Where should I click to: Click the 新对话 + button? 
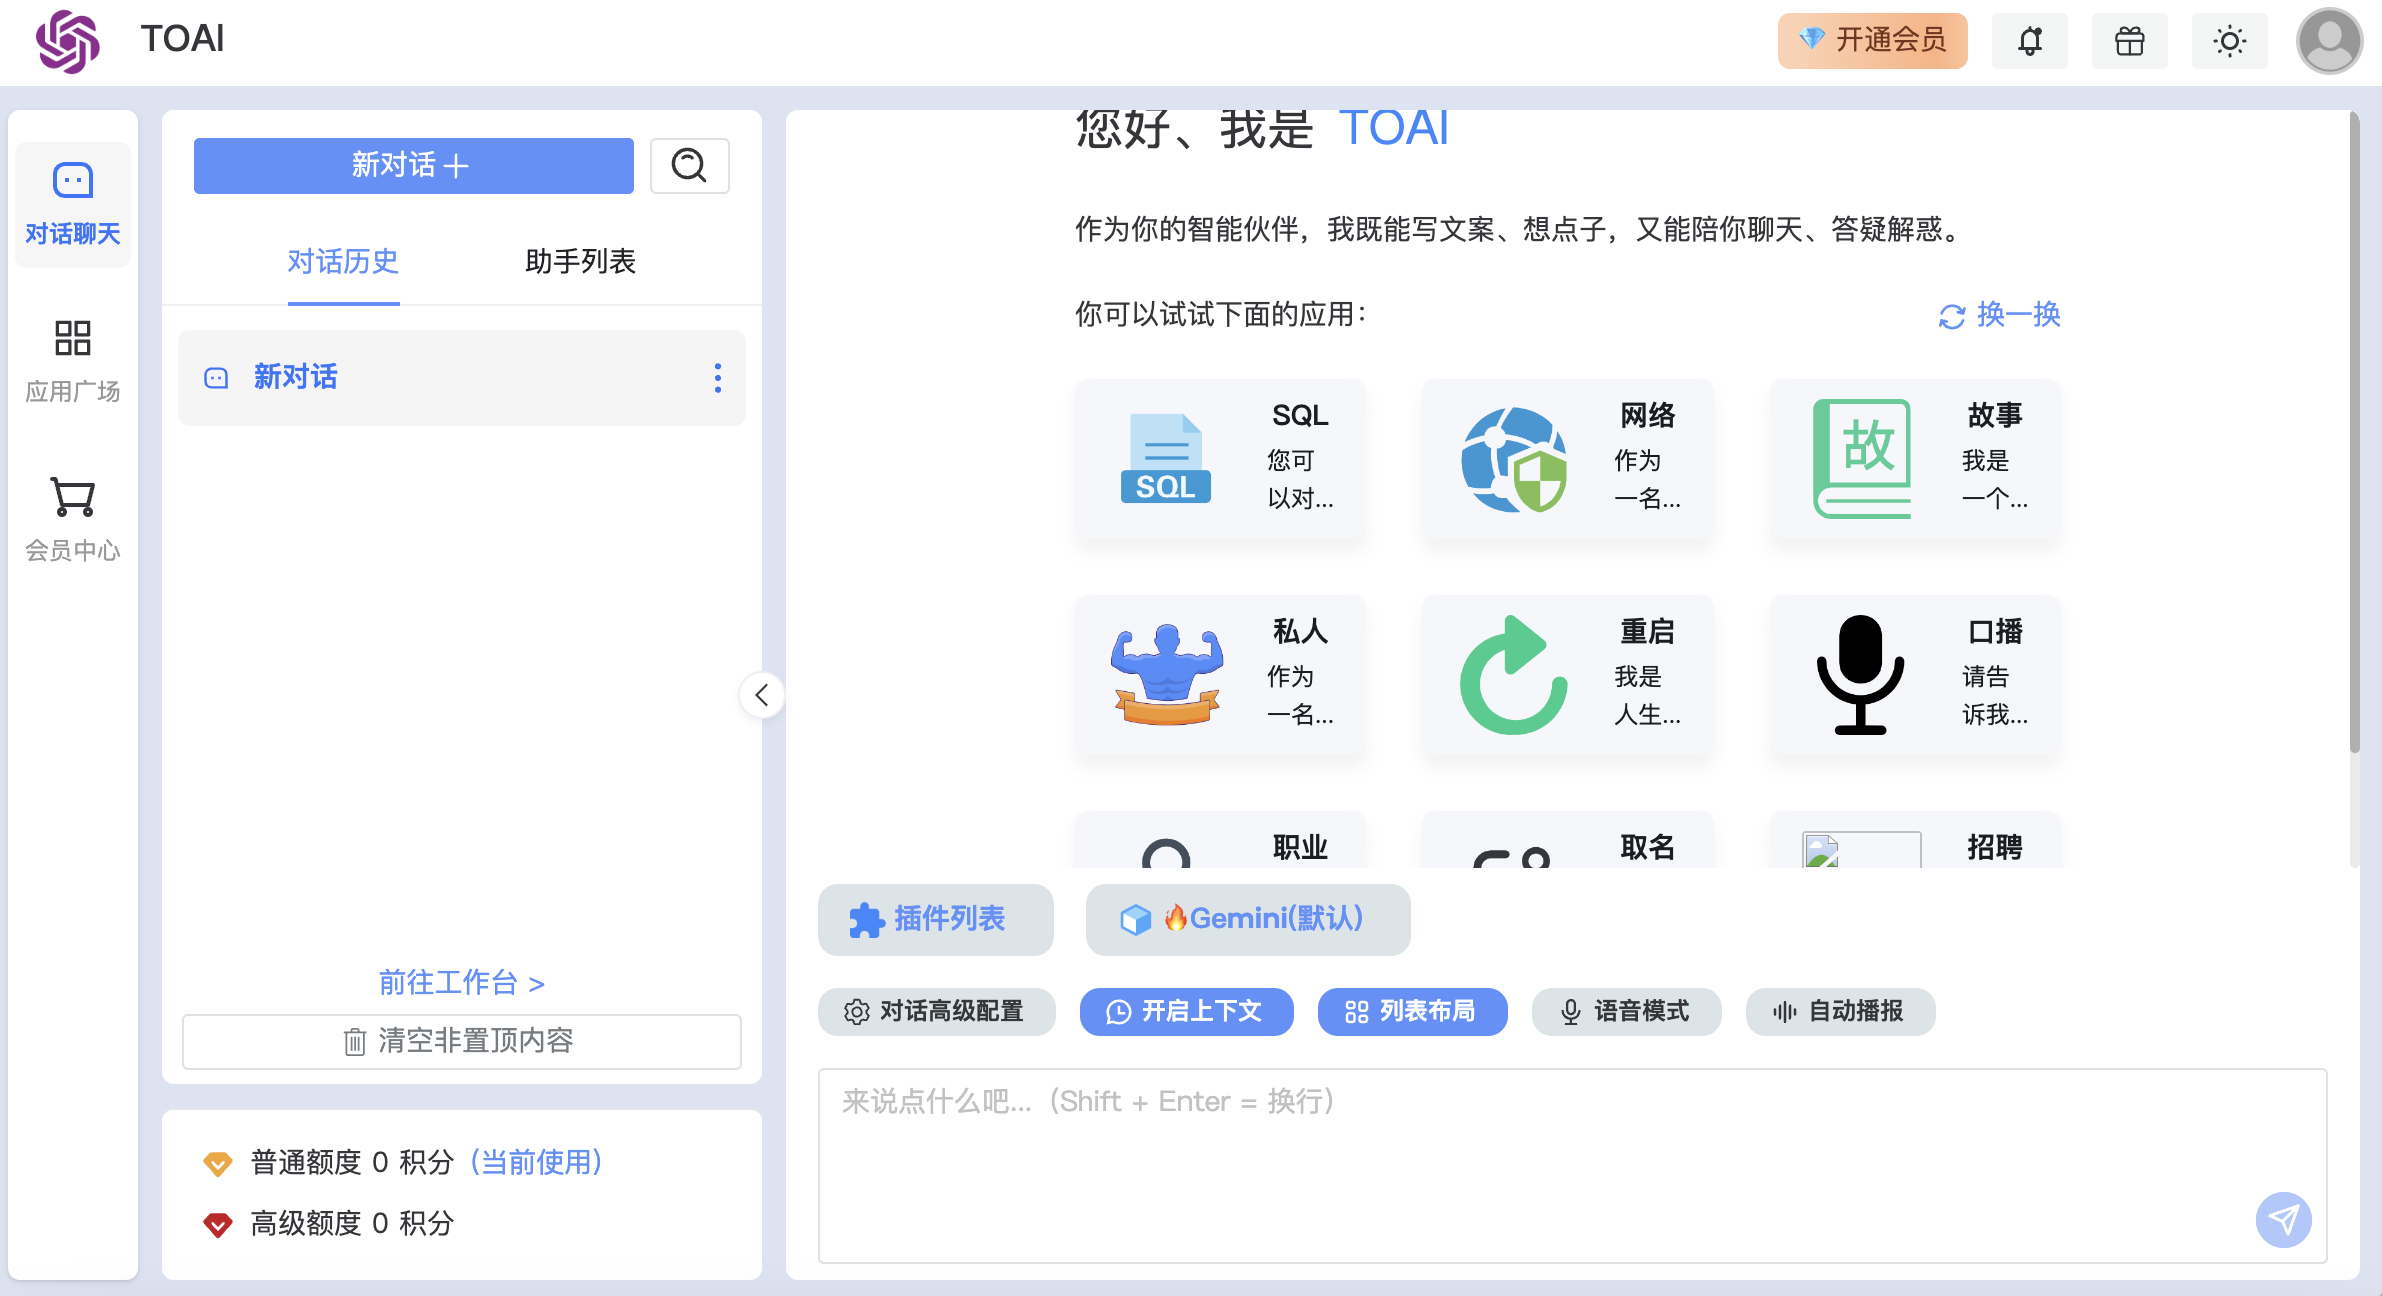pos(413,165)
